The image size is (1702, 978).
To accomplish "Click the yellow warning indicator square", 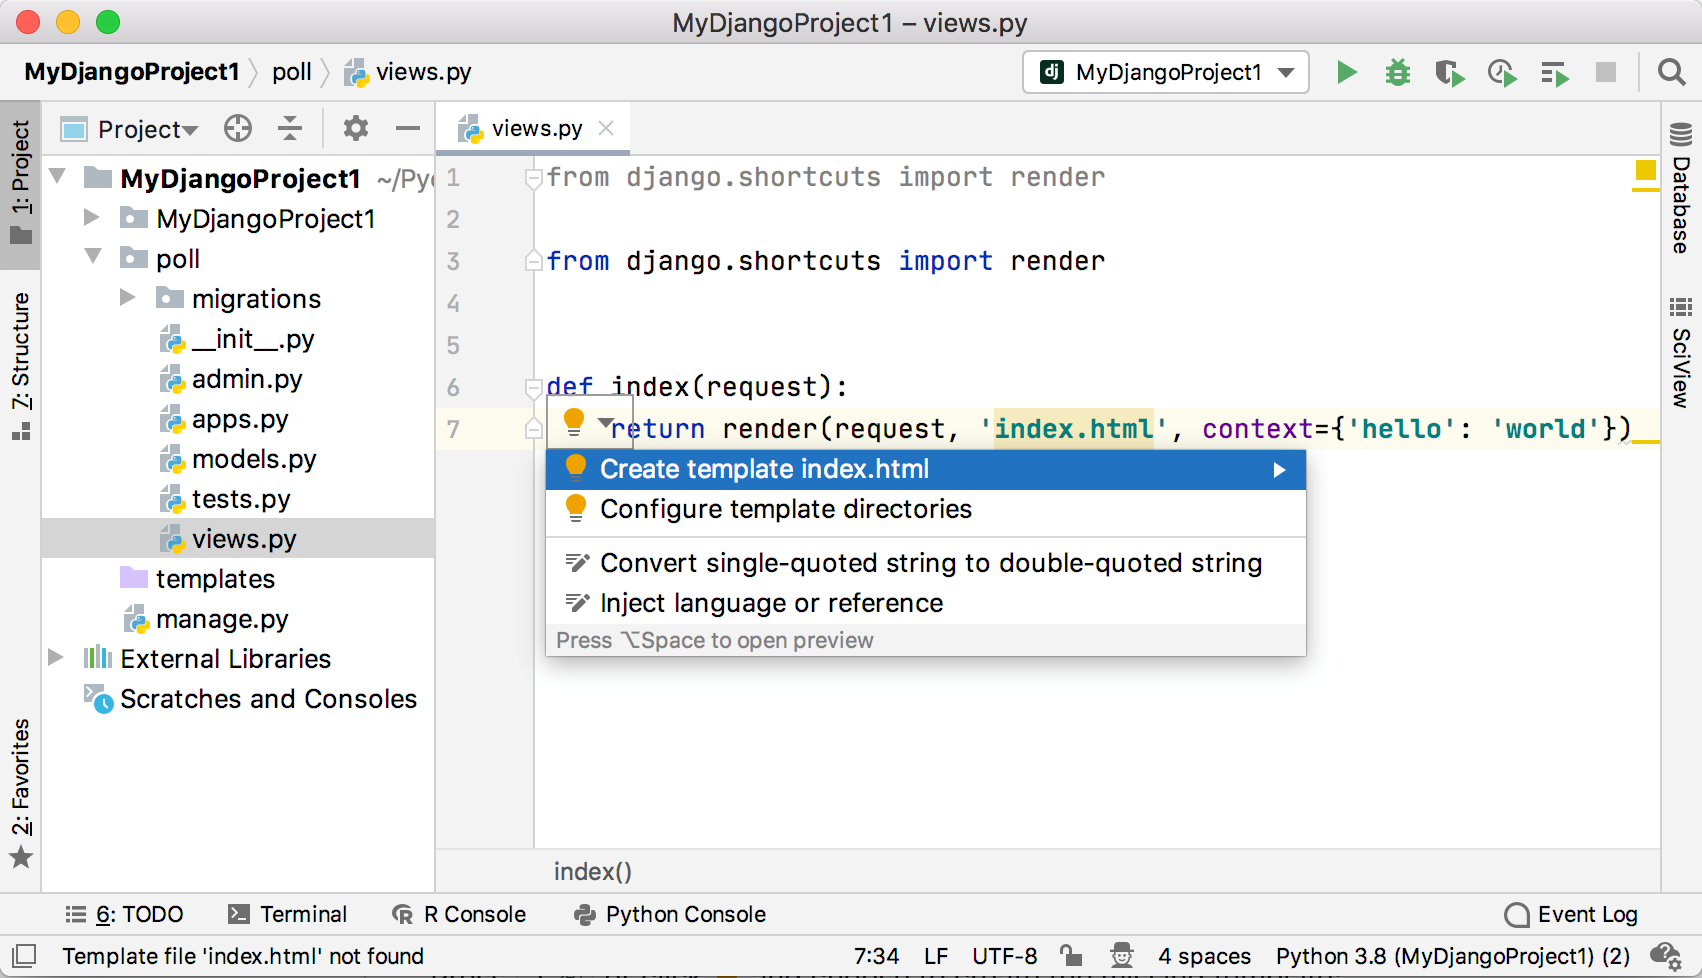I will pos(1645,170).
